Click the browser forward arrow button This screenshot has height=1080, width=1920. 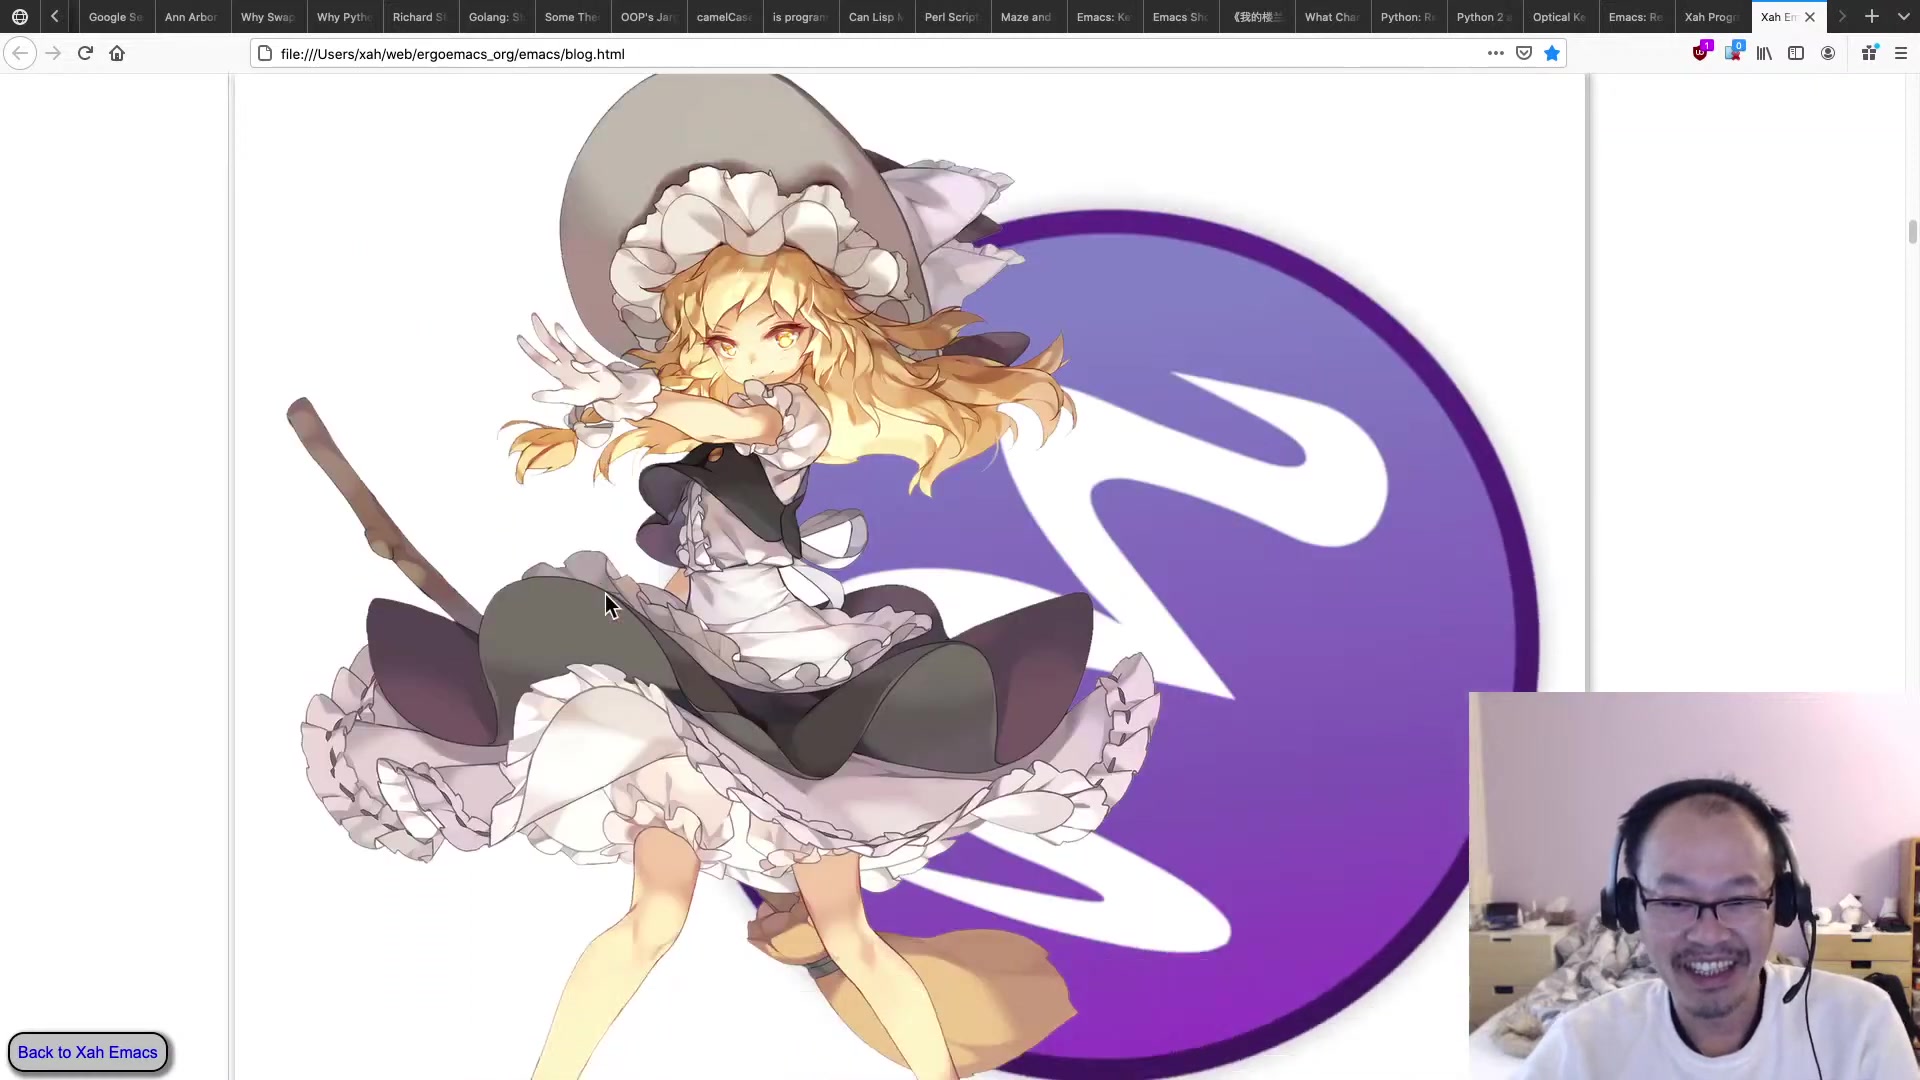[x=53, y=53]
